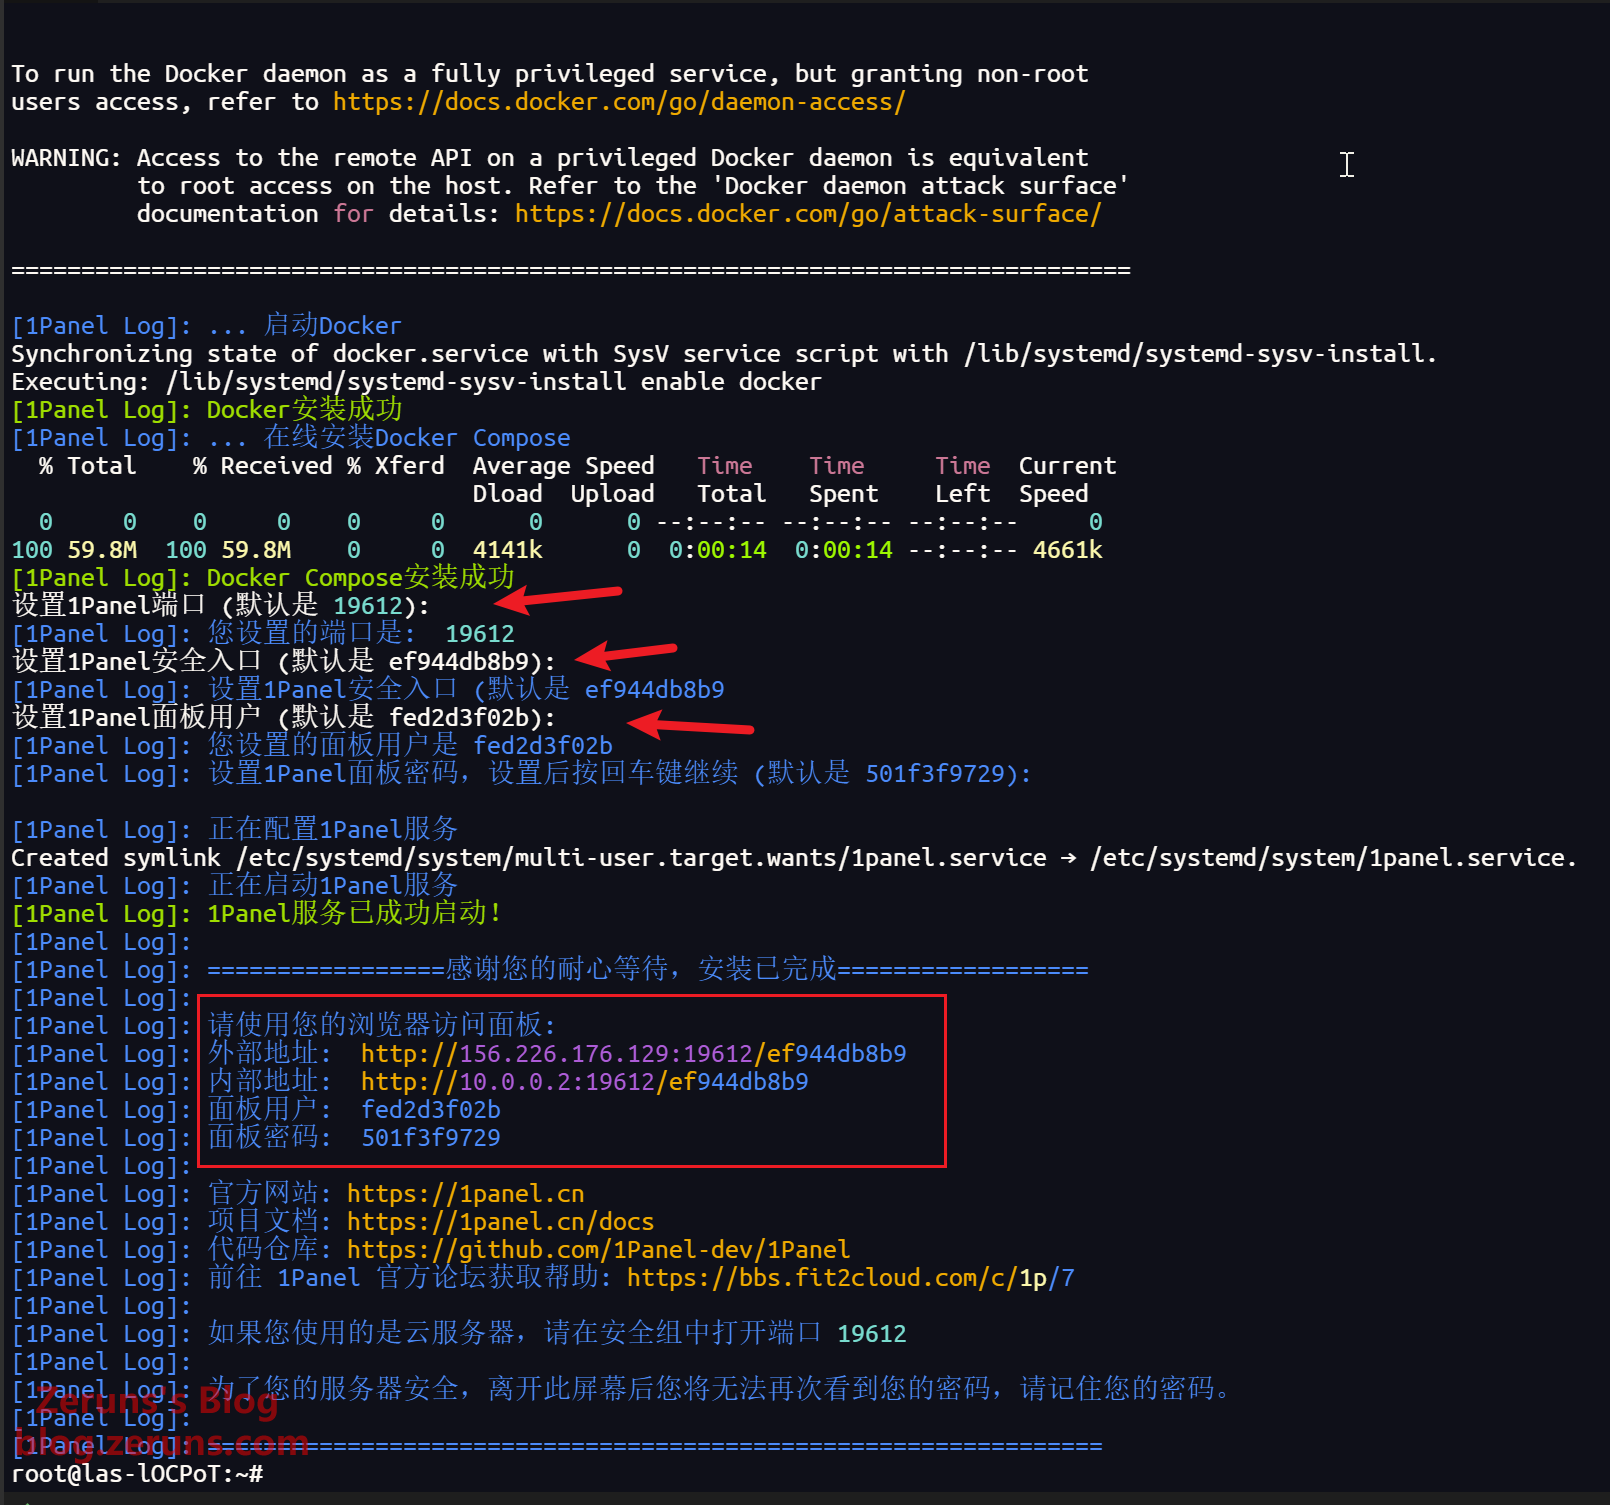Click the '设置1Panel安全入口' white prompt line
This screenshot has height=1505, width=1610.
(284, 662)
